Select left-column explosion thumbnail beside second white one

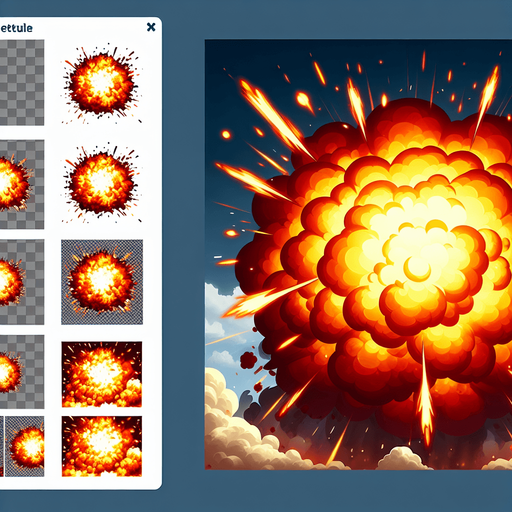tap(22, 184)
